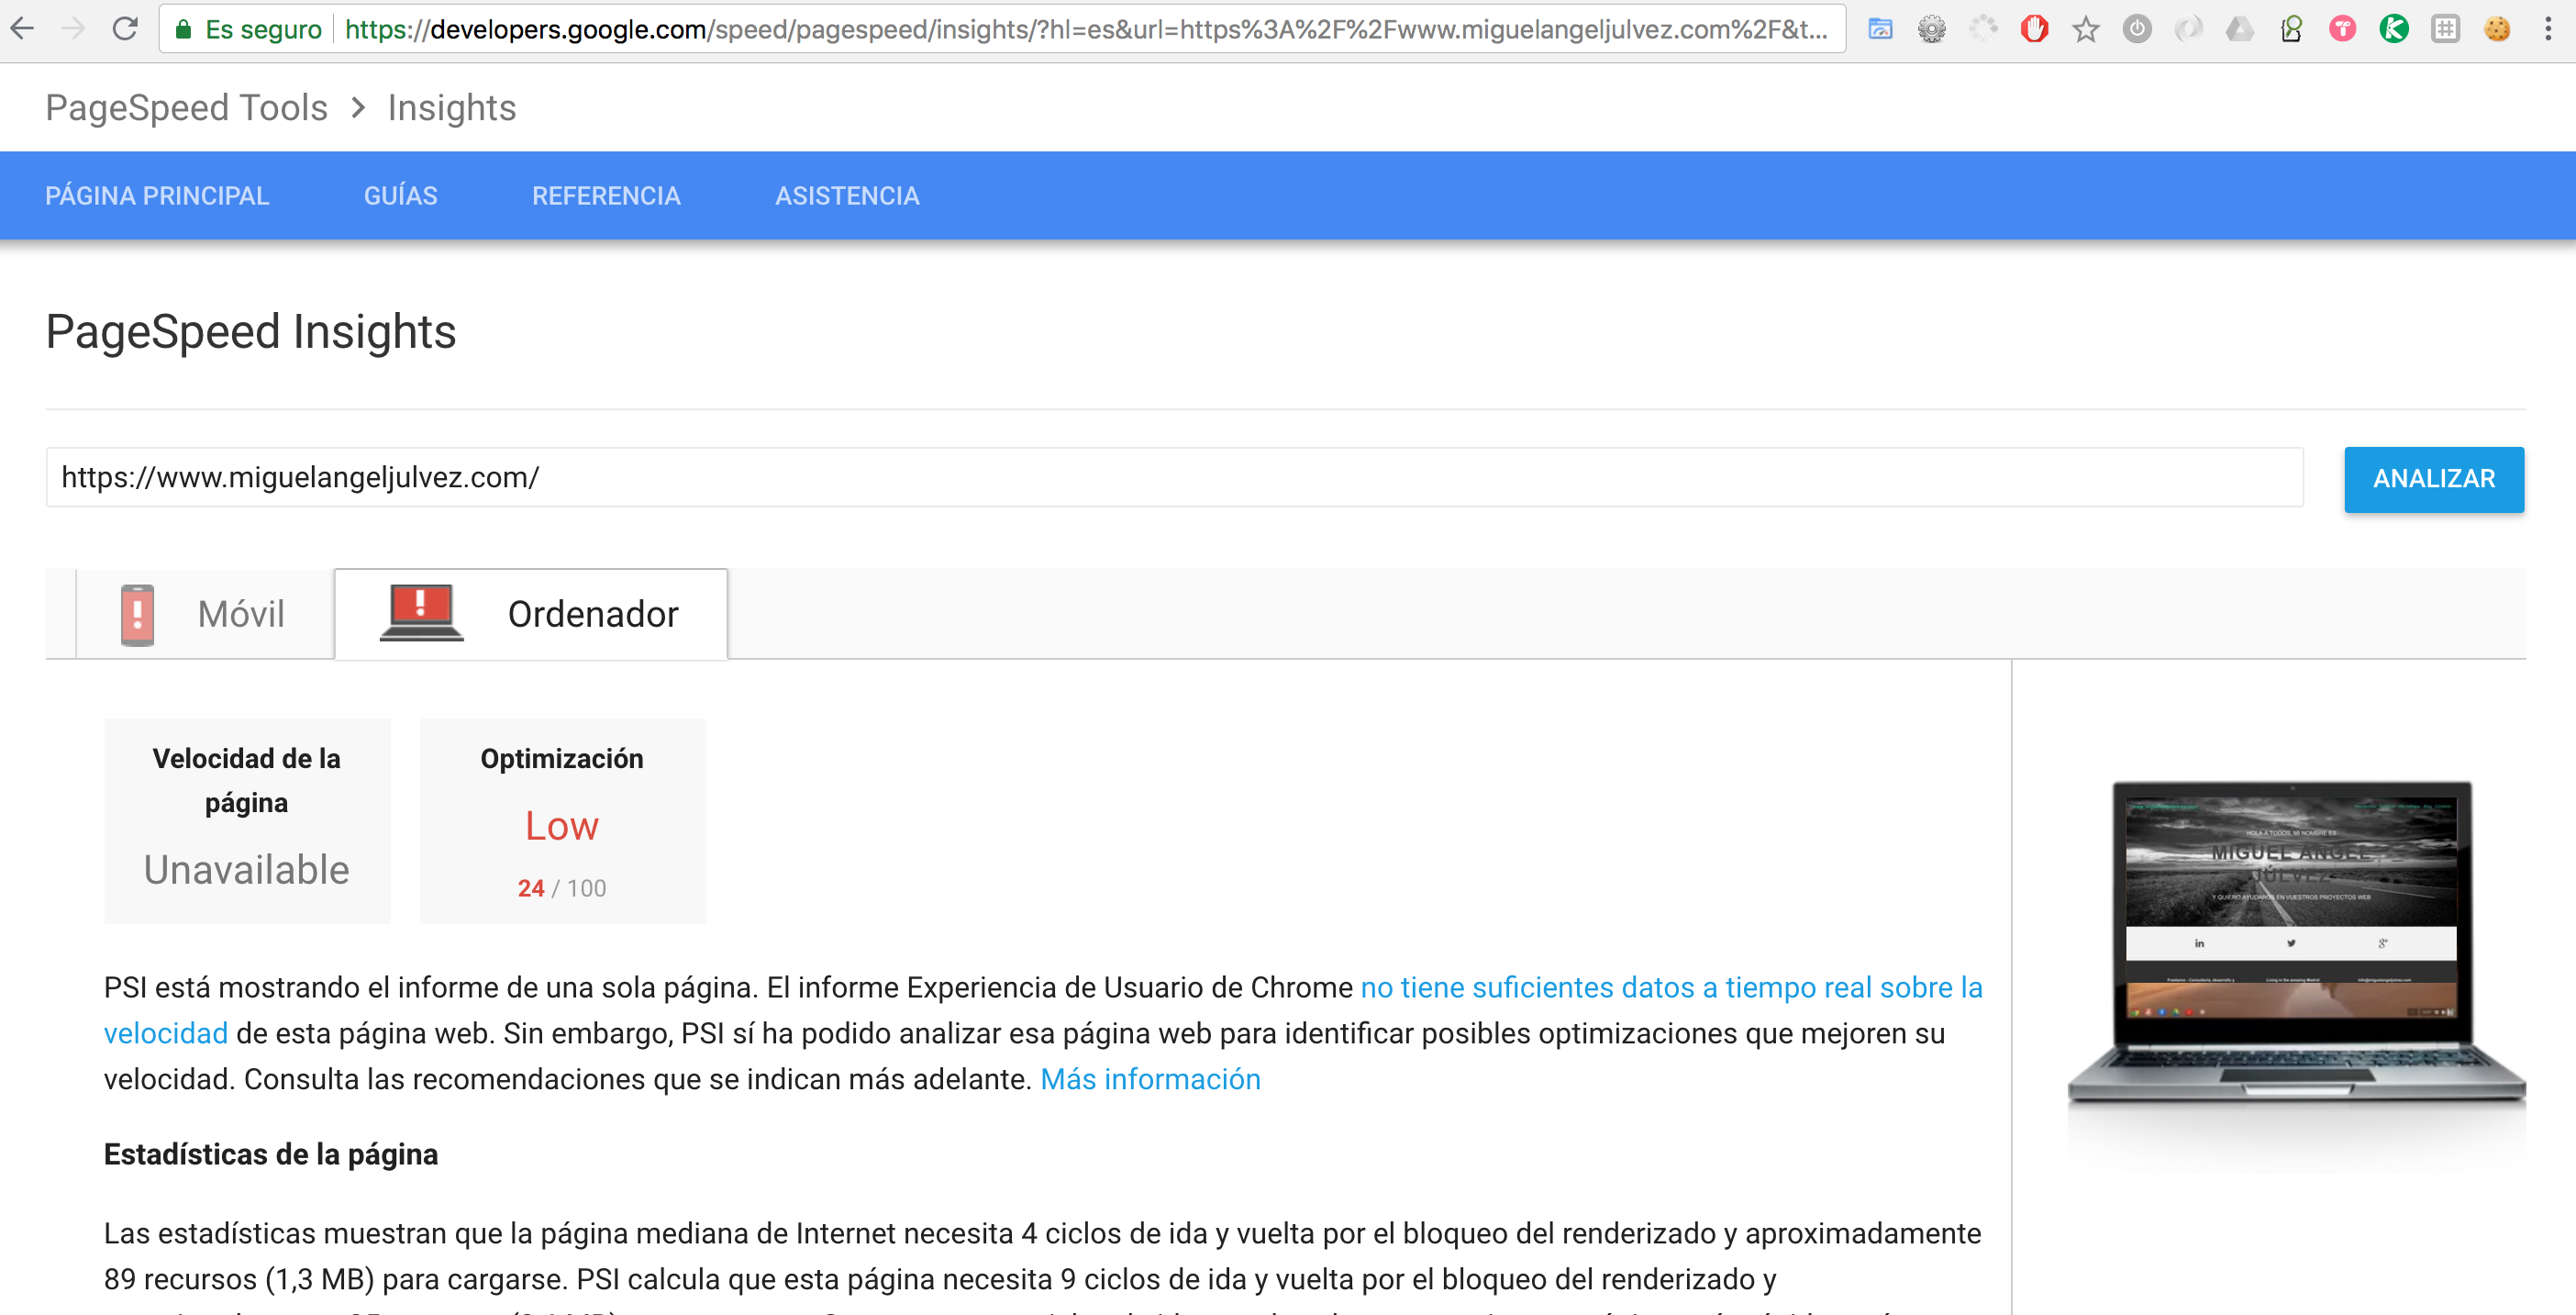
Task: Open the PageSpeed browser-window extension icon
Action: tap(1880, 29)
